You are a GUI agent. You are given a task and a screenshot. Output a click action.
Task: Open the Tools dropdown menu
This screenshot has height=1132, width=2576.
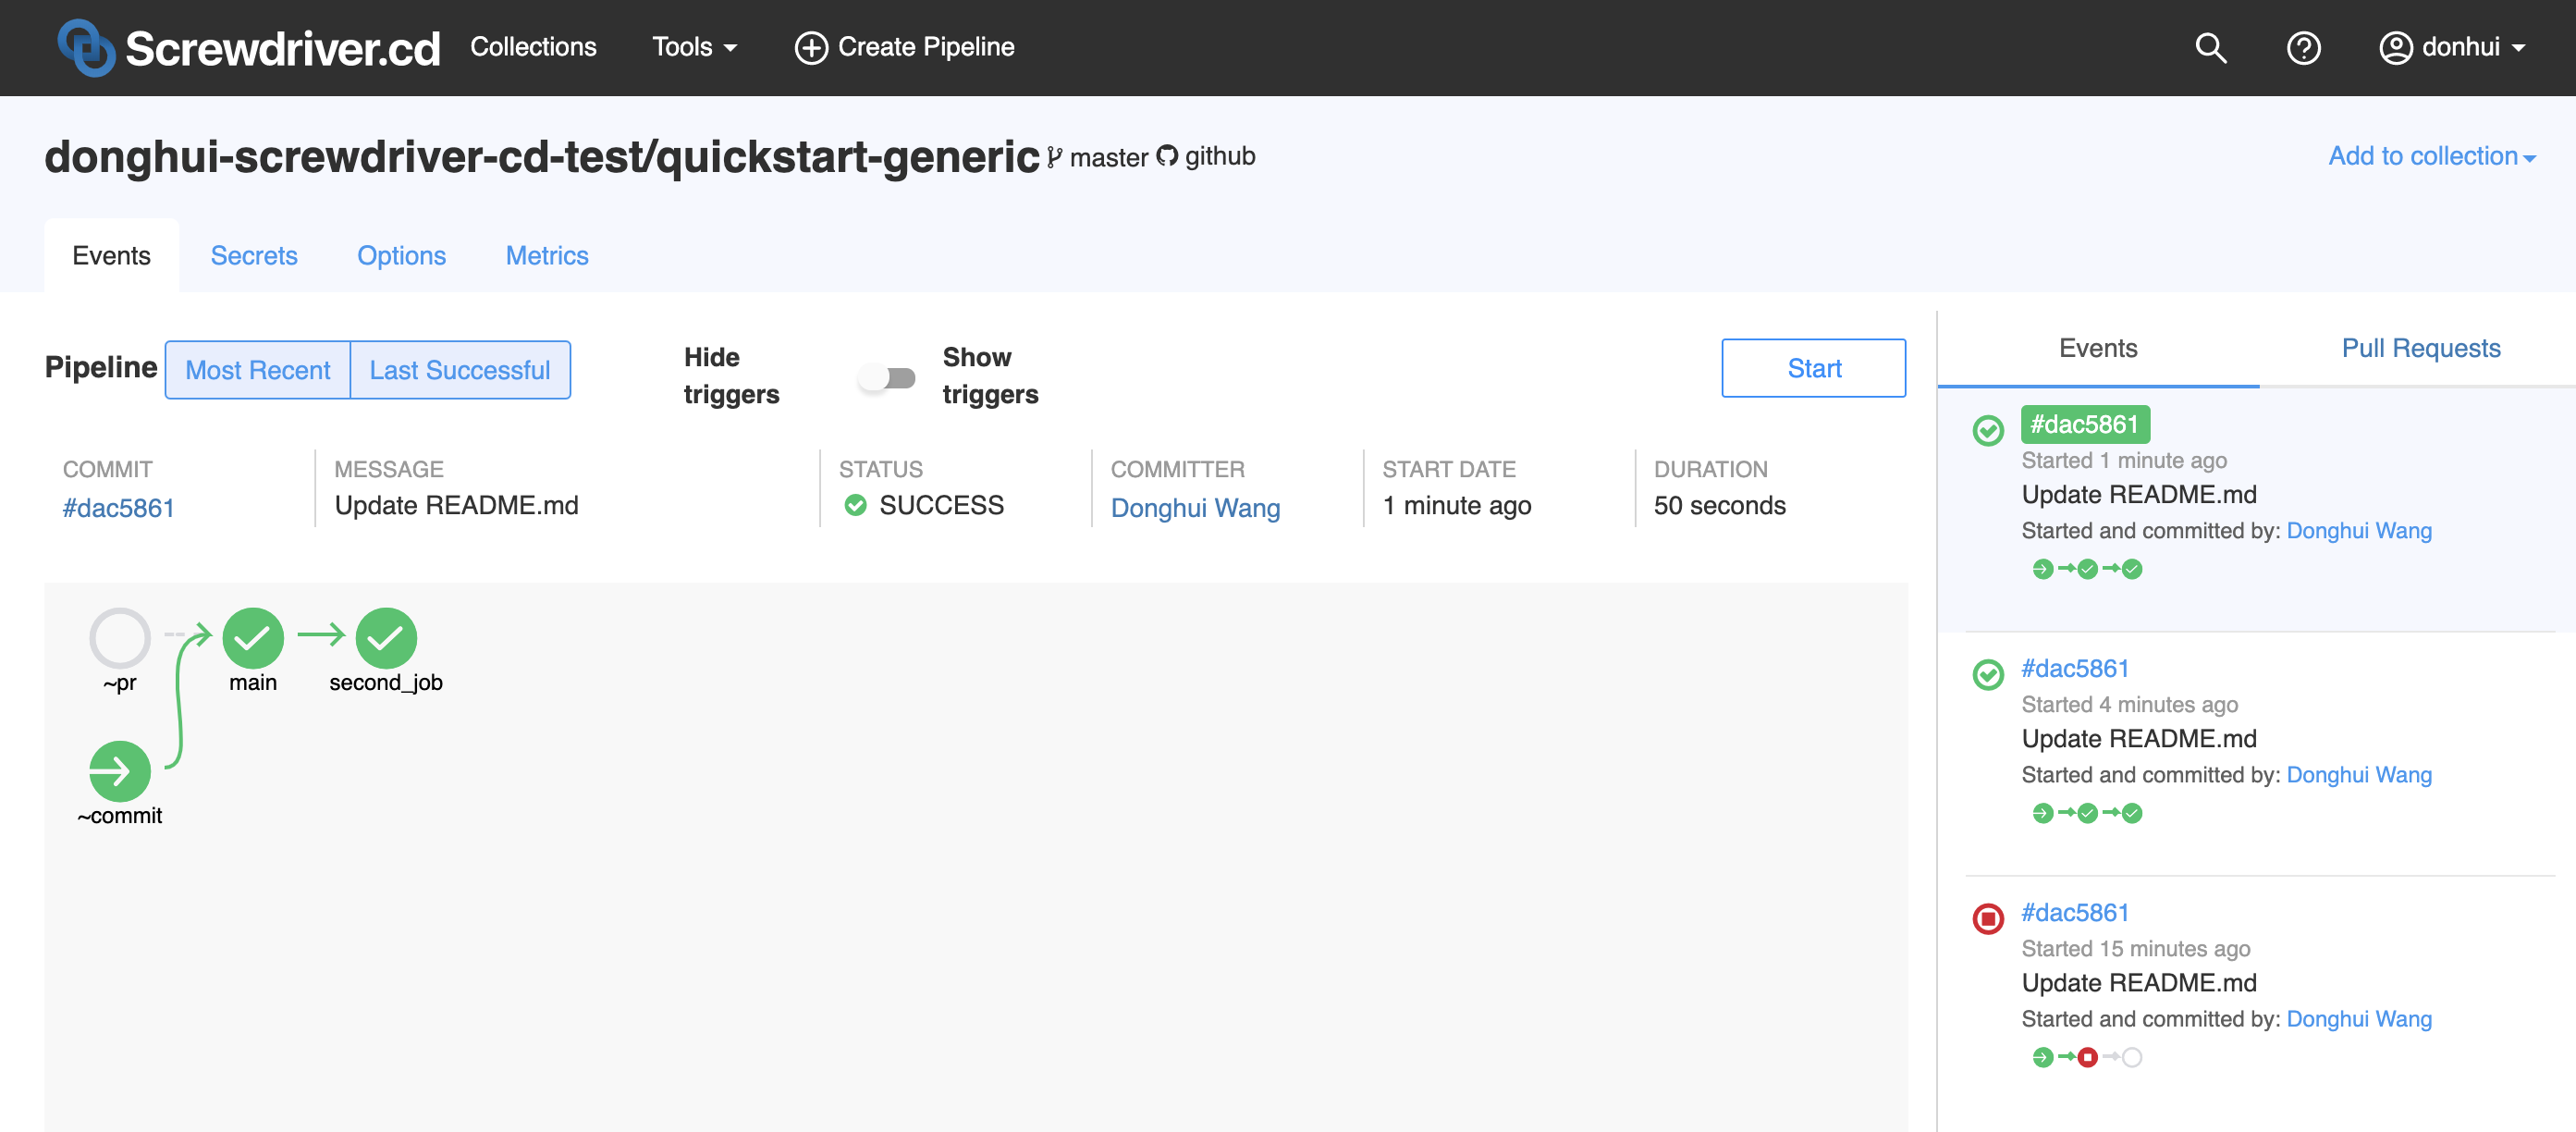pyautogui.click(x=692, y=46)
